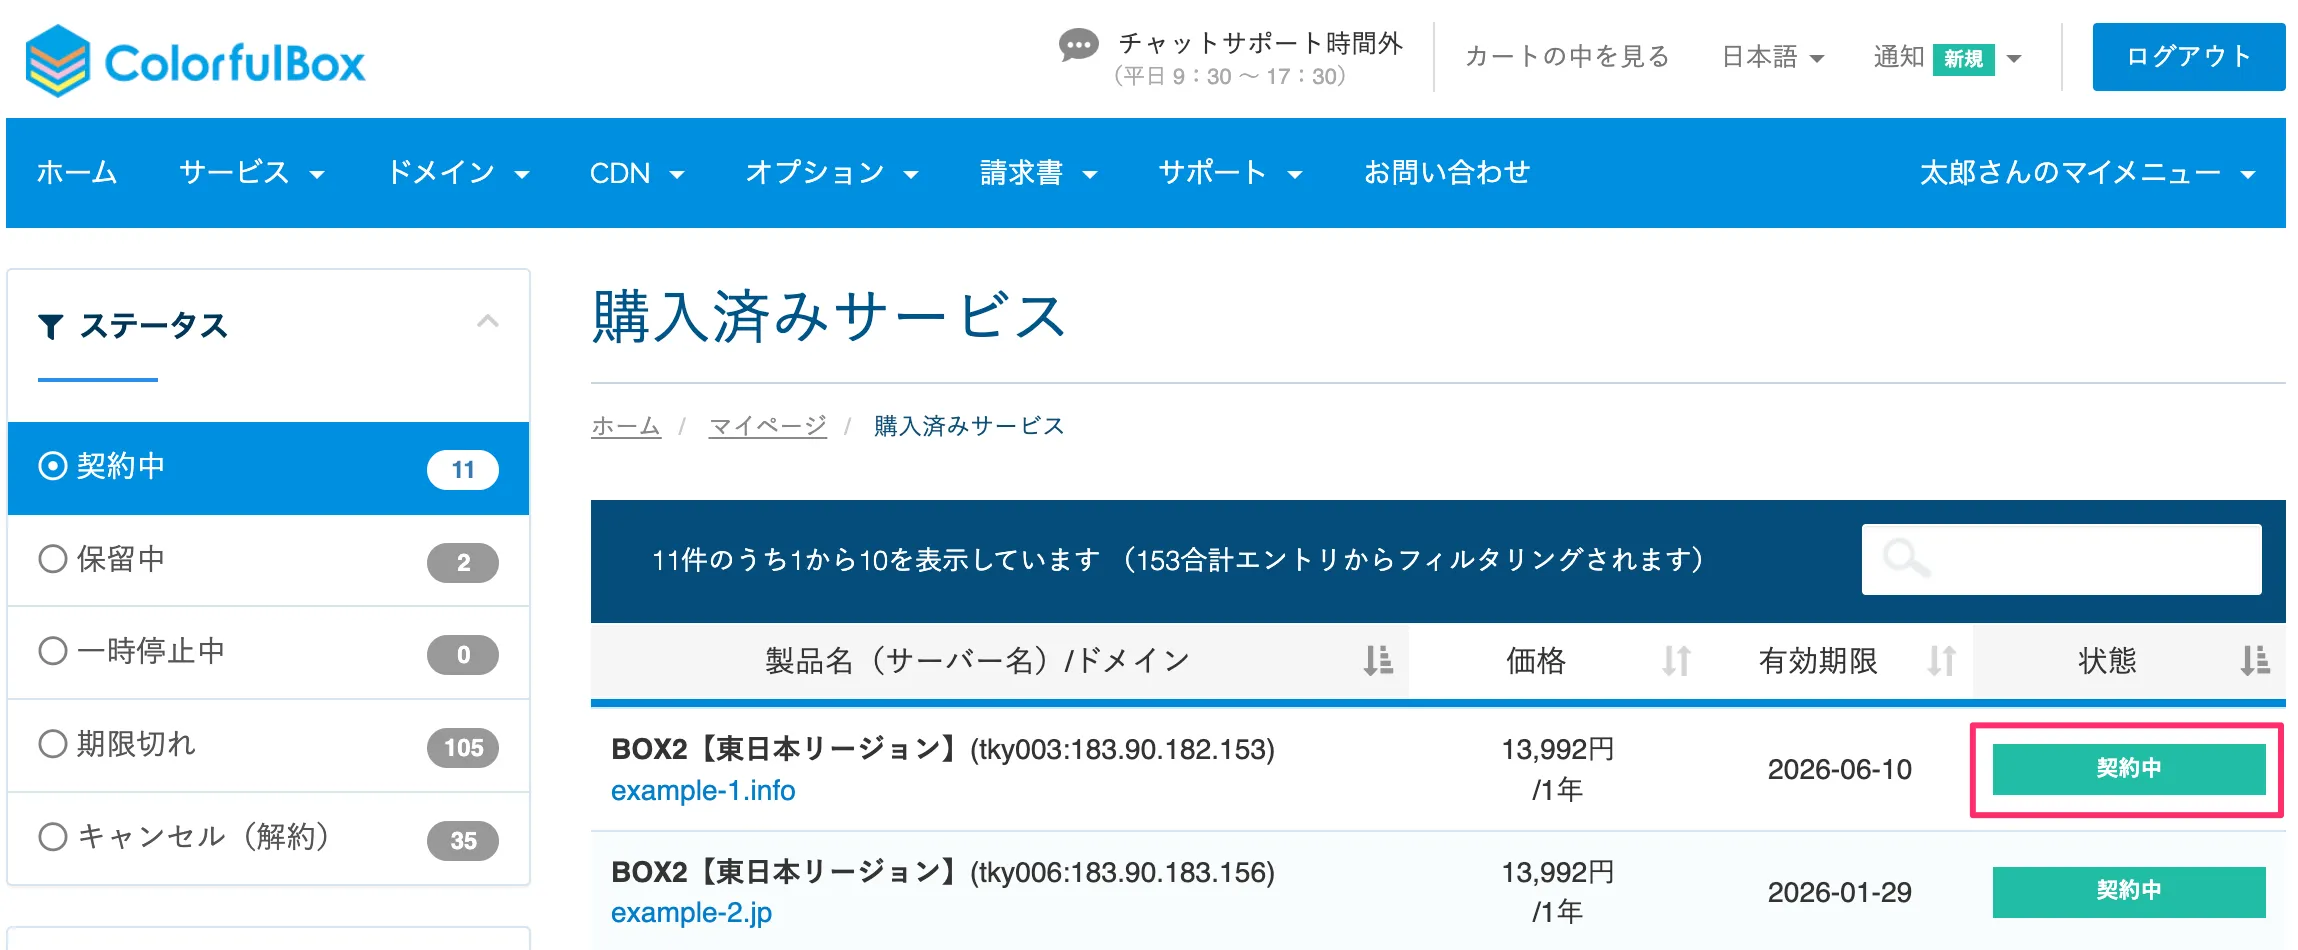
Task: Click the ホーム breadcrumb link
Action: (626, 426)
